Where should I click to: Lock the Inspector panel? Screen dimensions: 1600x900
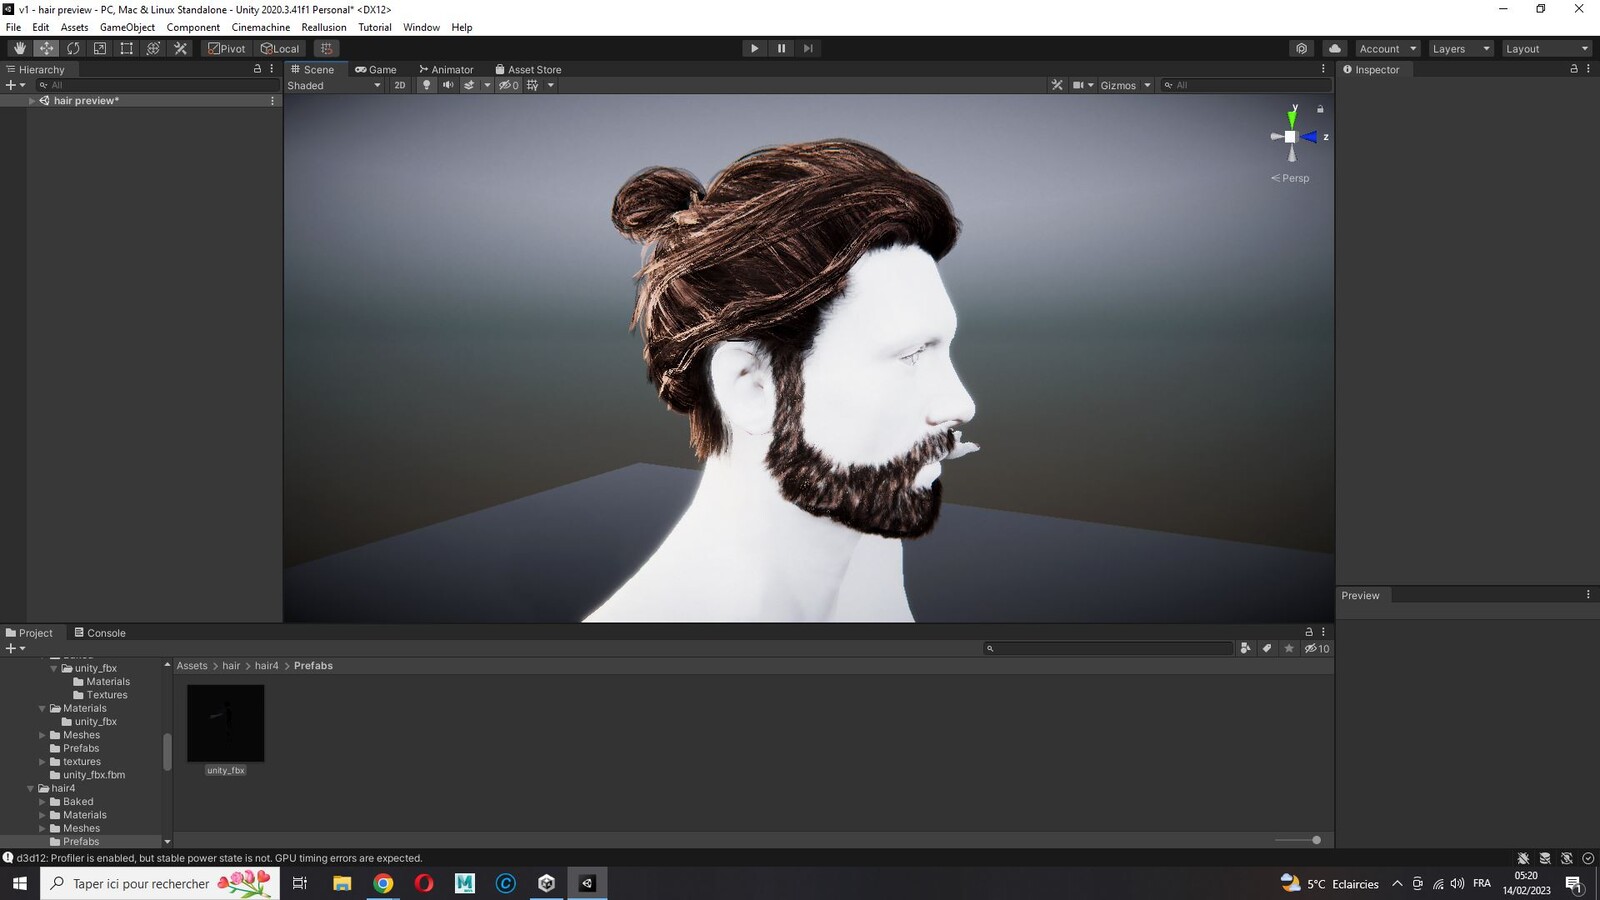pyautogui.click(x=1573, y=69)
